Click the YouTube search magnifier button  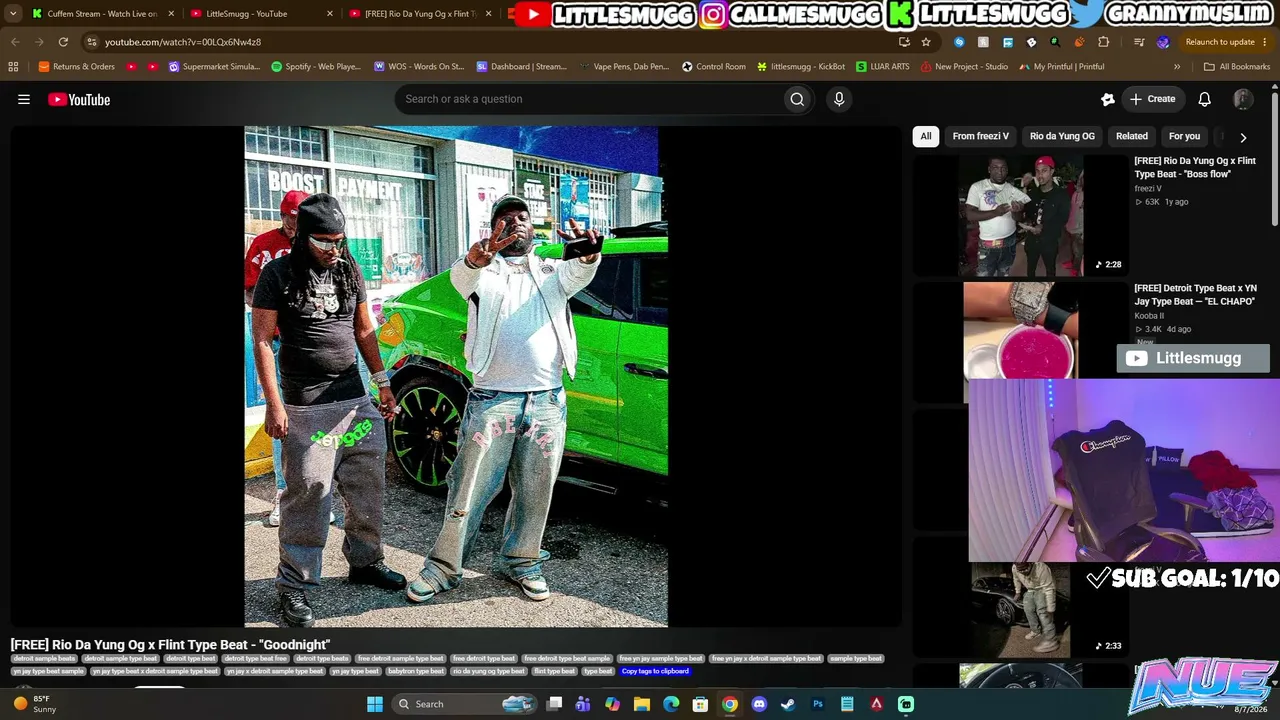coord(797,99)
